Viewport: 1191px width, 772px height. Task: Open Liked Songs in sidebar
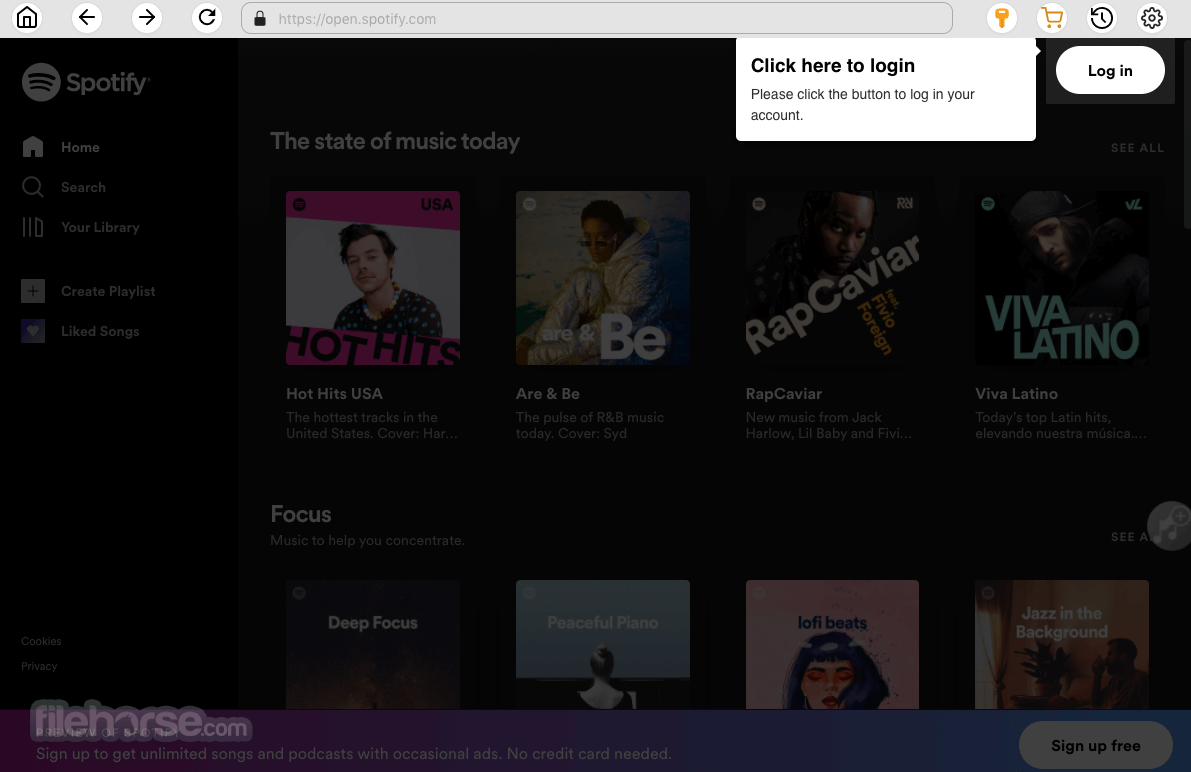(x=81, y=331)
